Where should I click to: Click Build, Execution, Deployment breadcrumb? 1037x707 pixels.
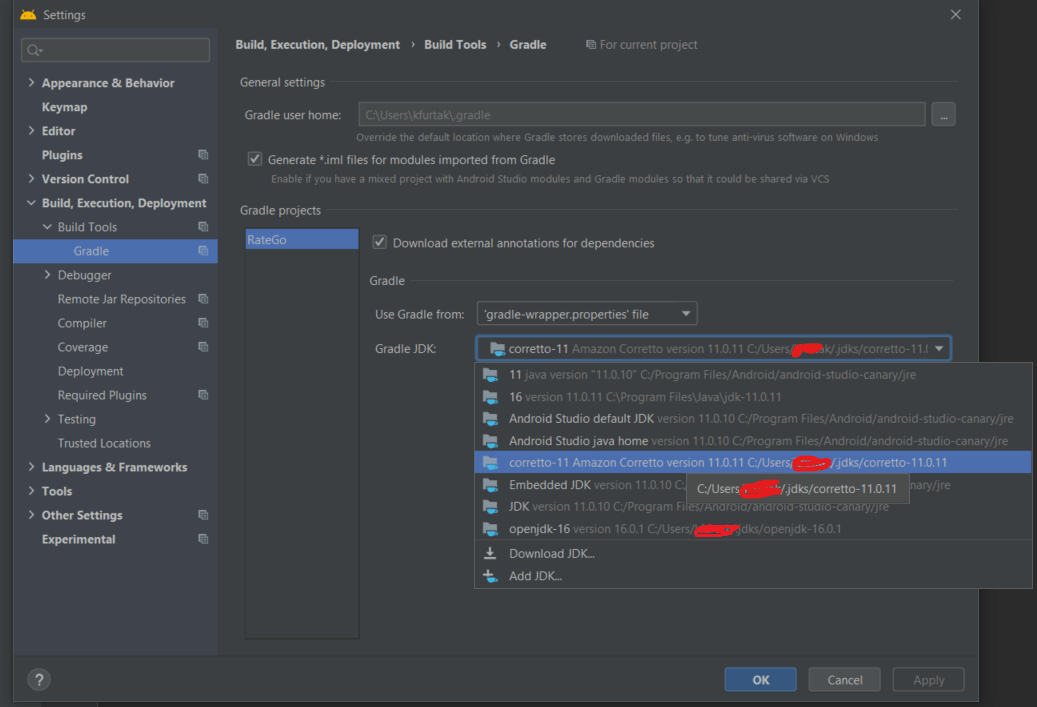(317, 44)
